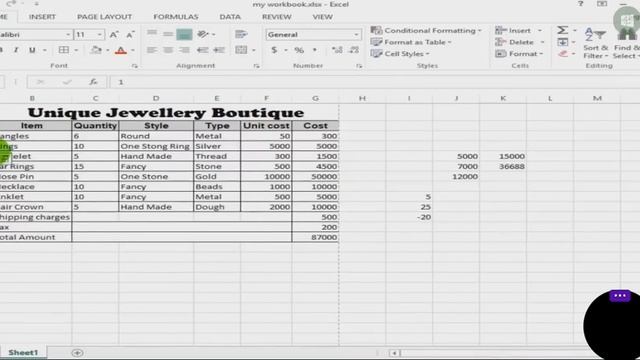Toggle Center alignment
Screen dimensions: 640x360
(x=168, y=50)
